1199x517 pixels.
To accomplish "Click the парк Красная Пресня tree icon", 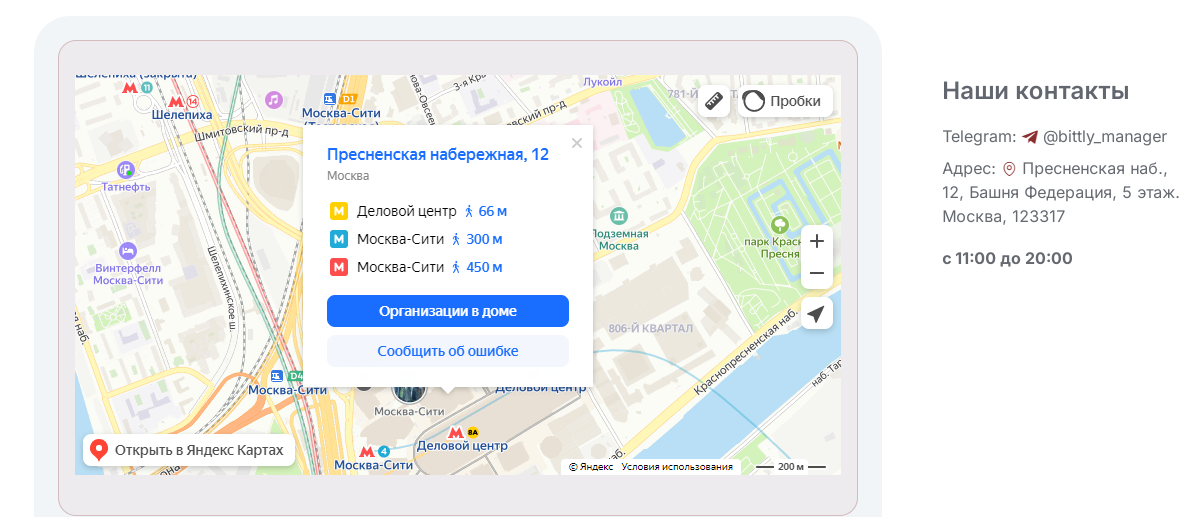I will click(780, 225).
